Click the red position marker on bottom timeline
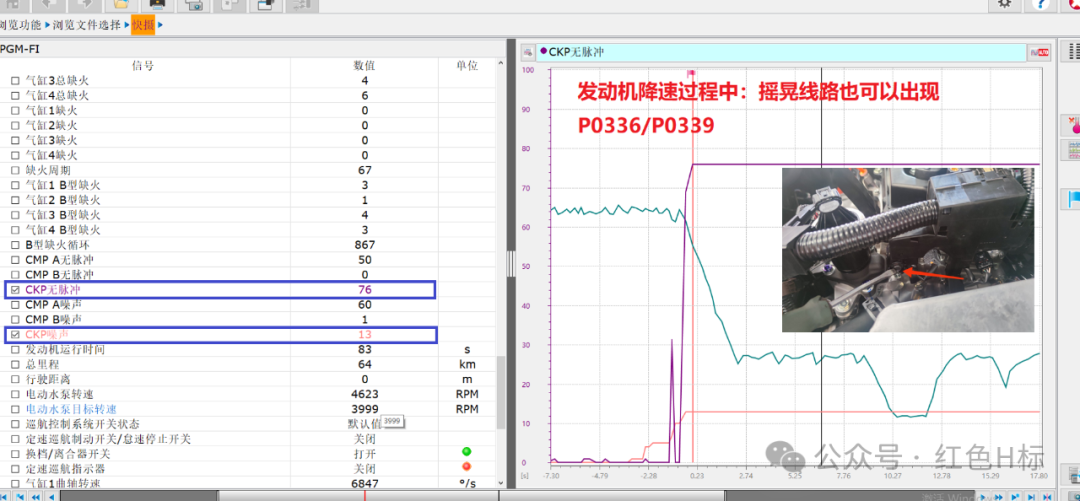The width and height of the screenshot is (1080, 501). (364, 496)
